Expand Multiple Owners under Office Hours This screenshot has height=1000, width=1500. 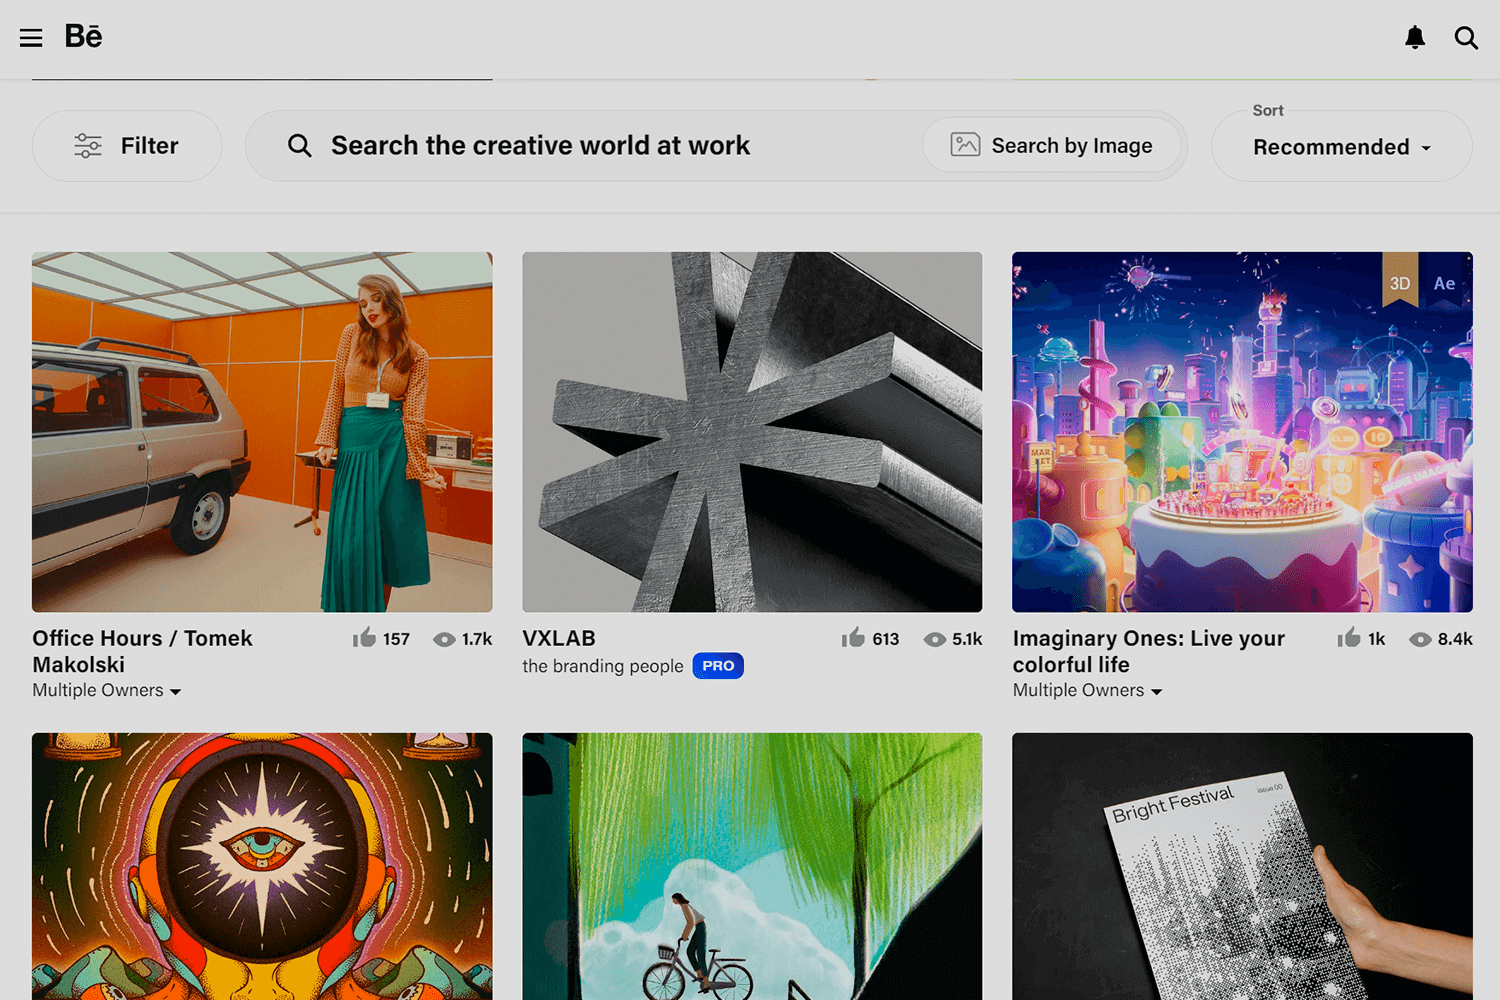(x=107, y=691)
